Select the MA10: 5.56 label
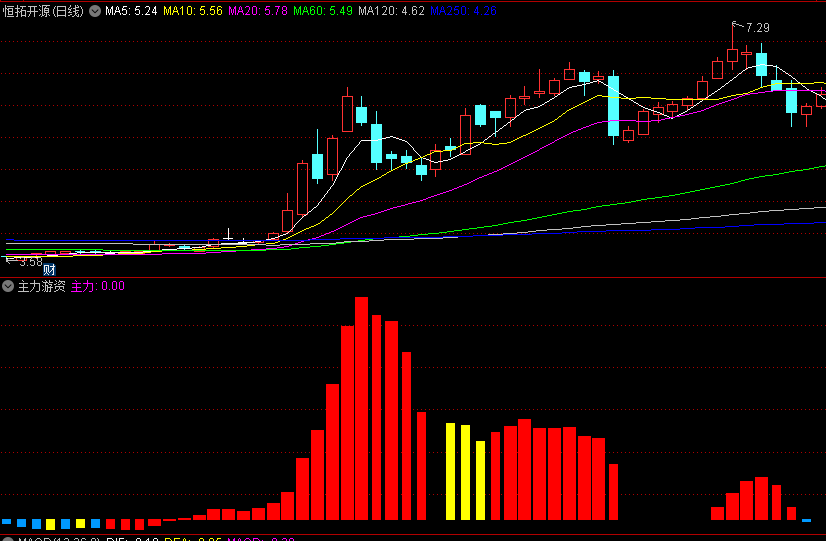The height and width of the screenshot is (541, 826). pos(193,11)
